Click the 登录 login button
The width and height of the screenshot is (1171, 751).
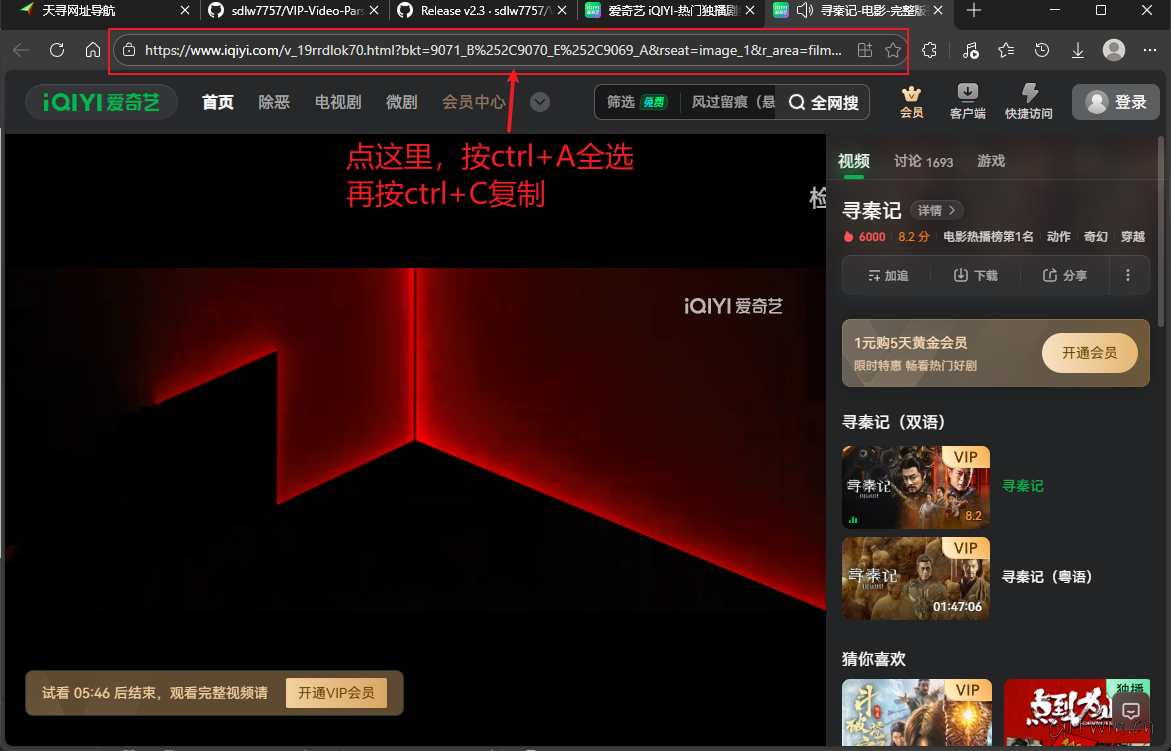coord(1116,102)
